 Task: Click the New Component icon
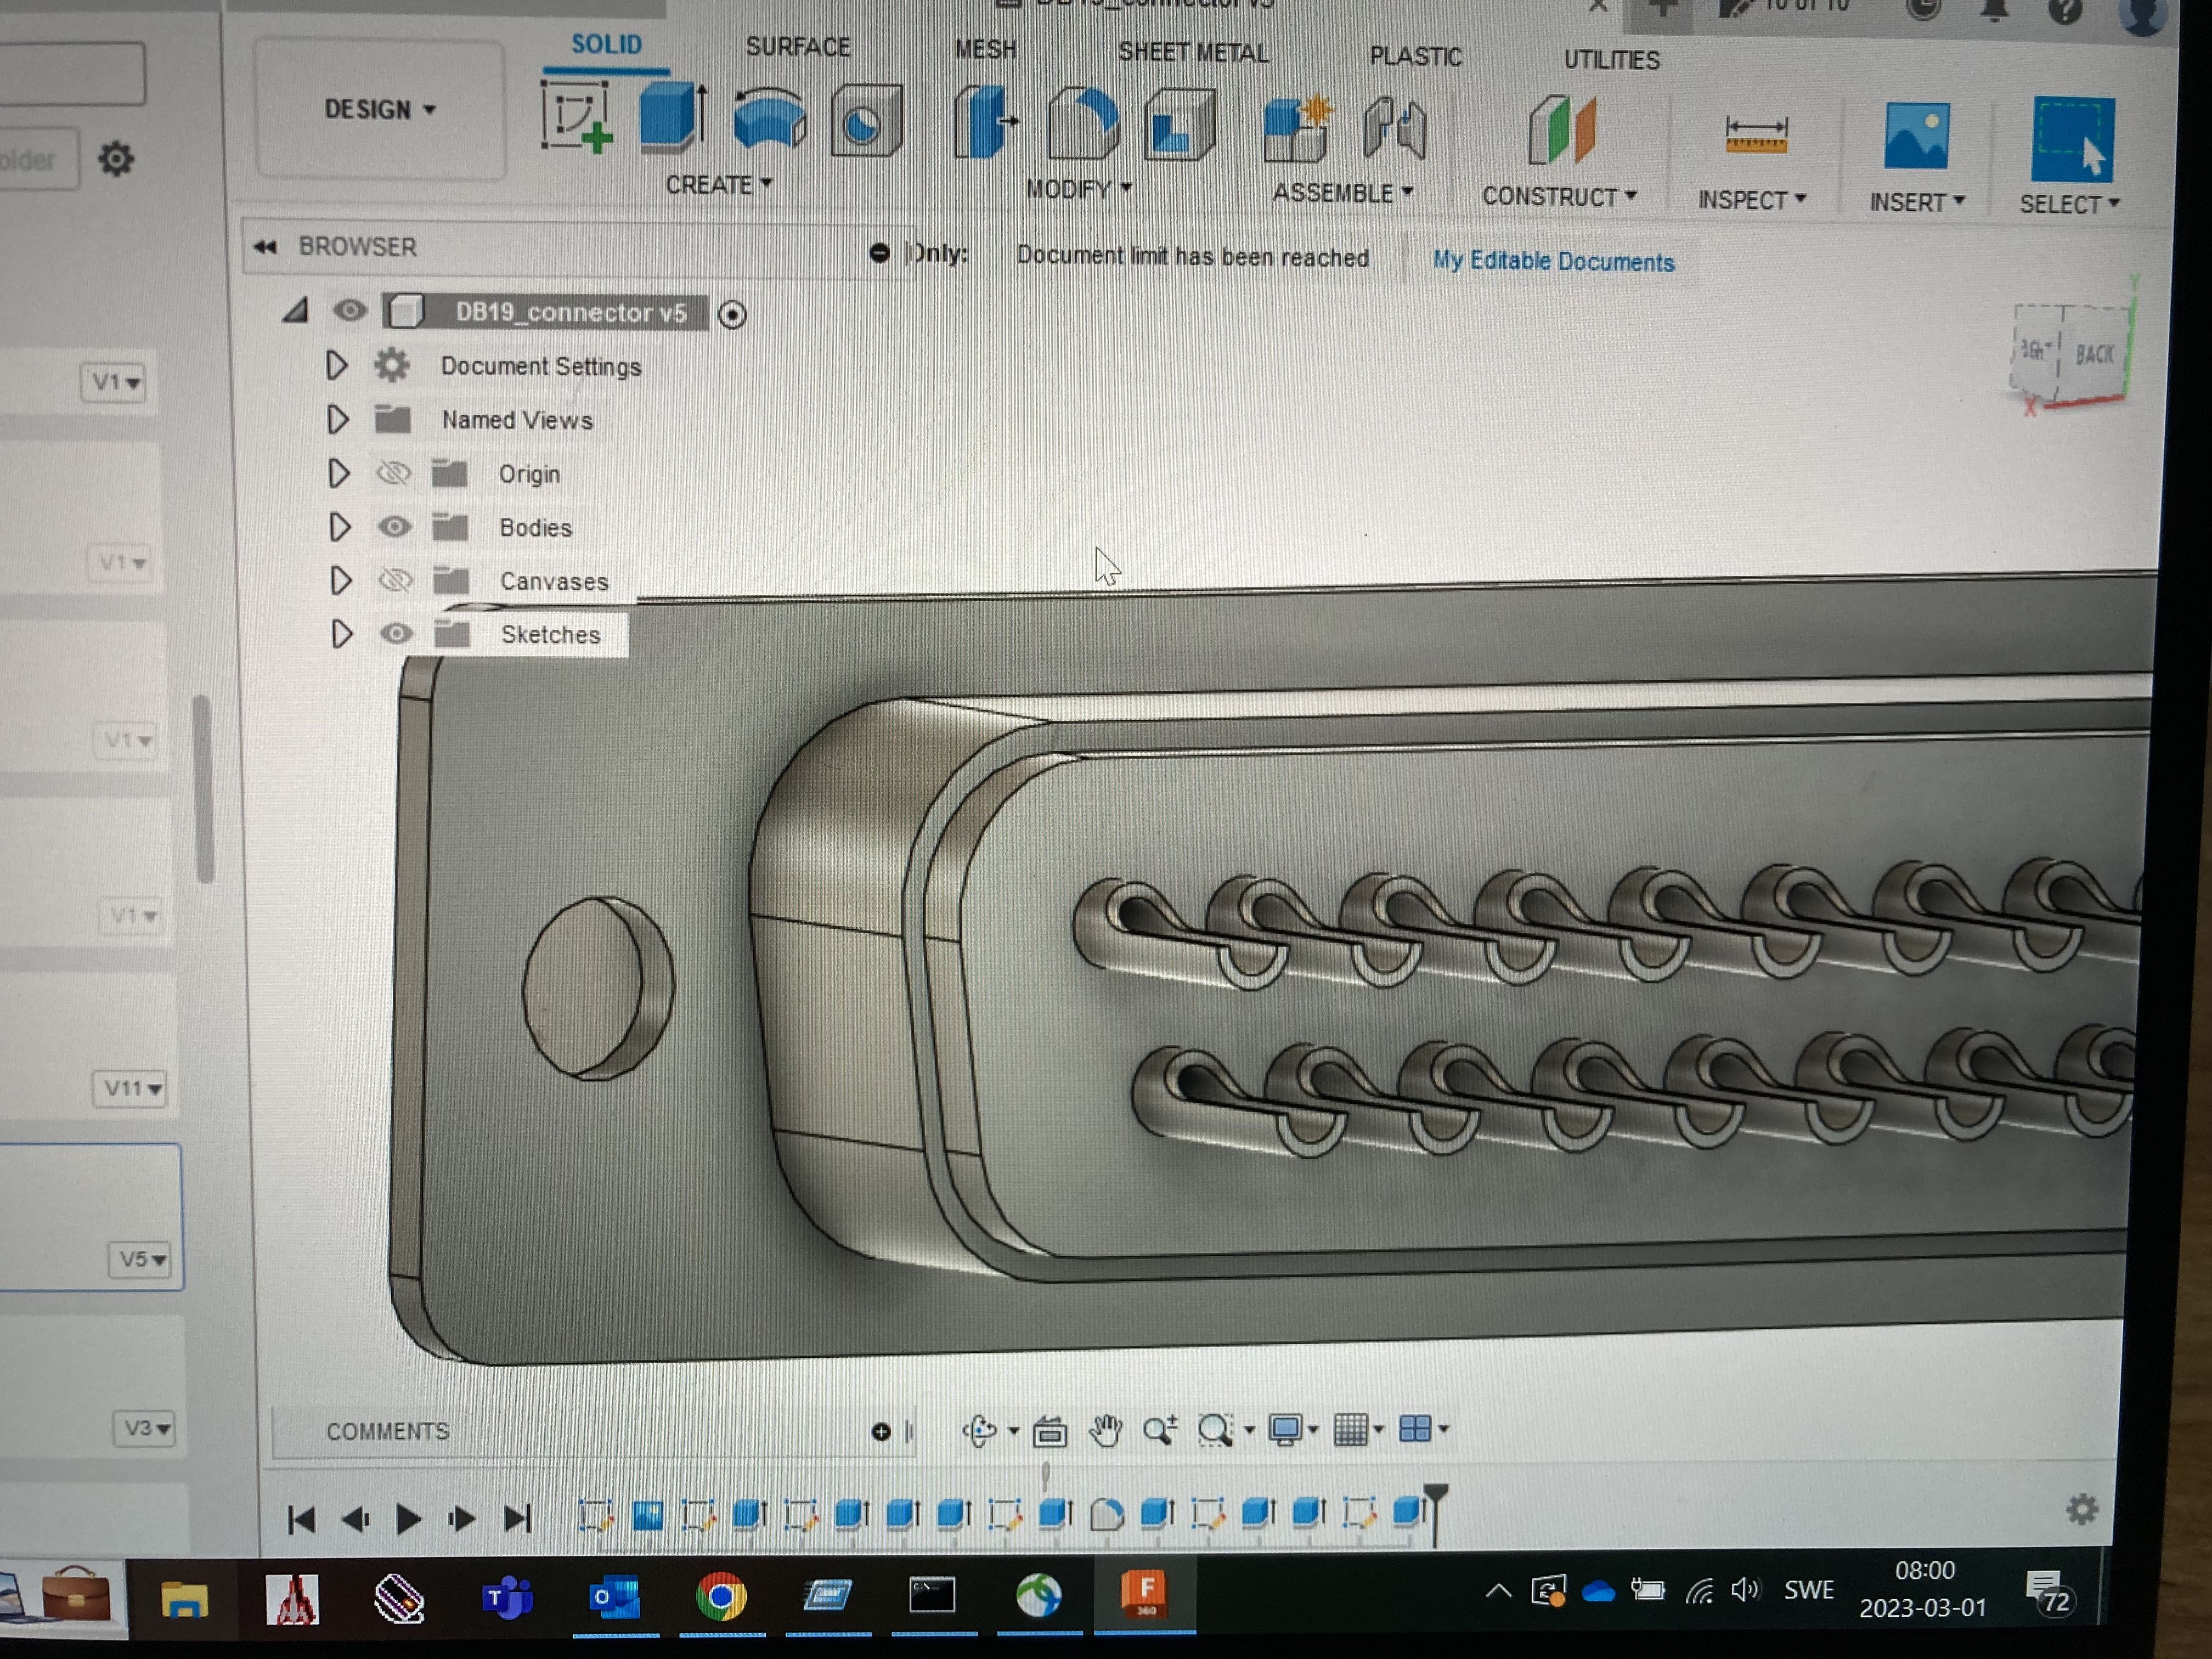tap(1297, 128)
